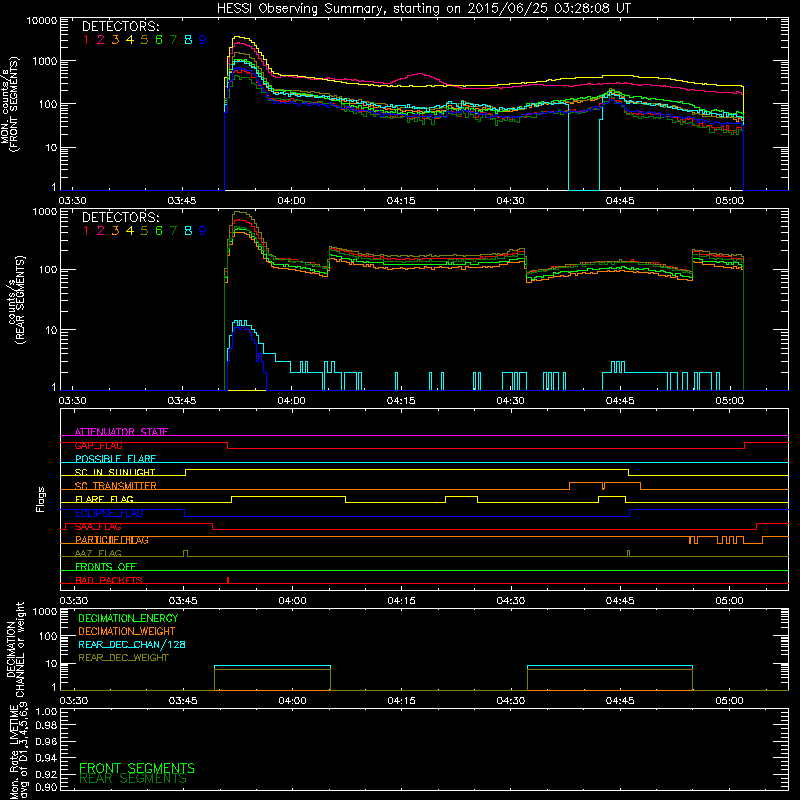
Task: Click the MON. counts/s (FRONT SEGMENTS) axis title
Action: (x=10, y=104)
